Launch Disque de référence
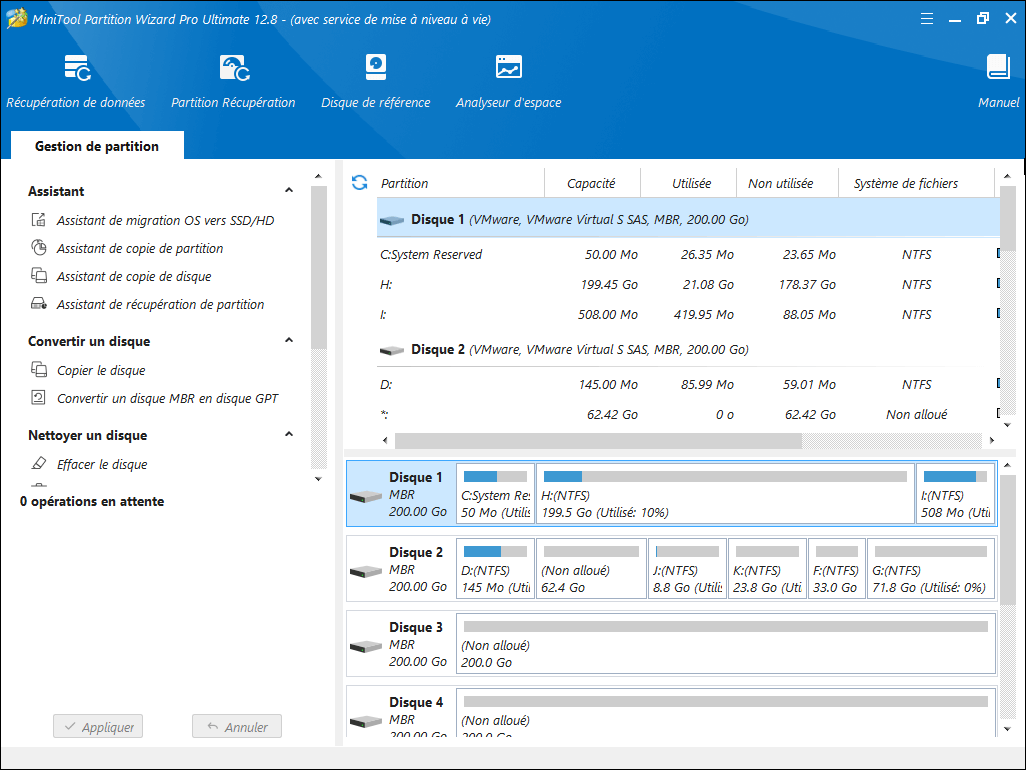This screenshot has width=1026, height=770. click(x=375, y=80)
